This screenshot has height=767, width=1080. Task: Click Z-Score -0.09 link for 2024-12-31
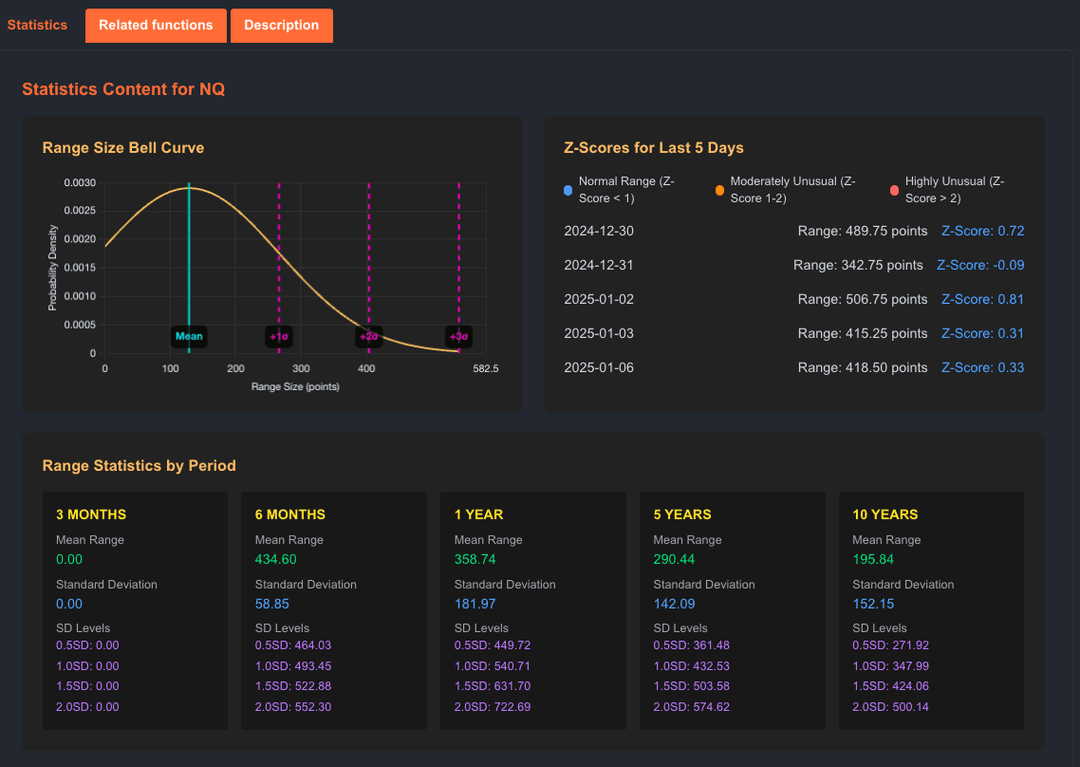[x=979, y=265]
